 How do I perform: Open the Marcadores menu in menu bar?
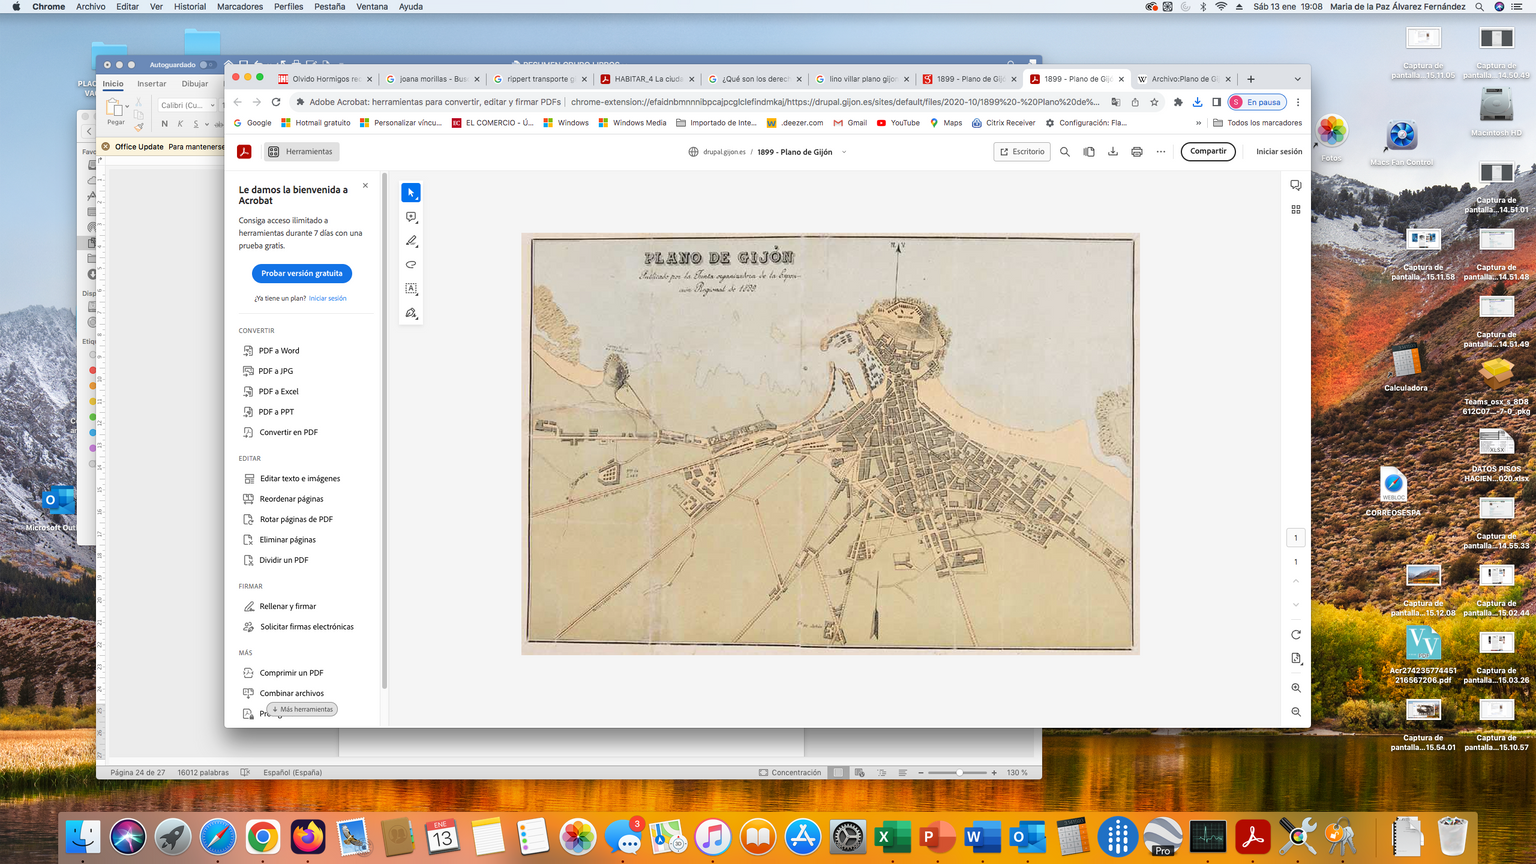point(240,6)
